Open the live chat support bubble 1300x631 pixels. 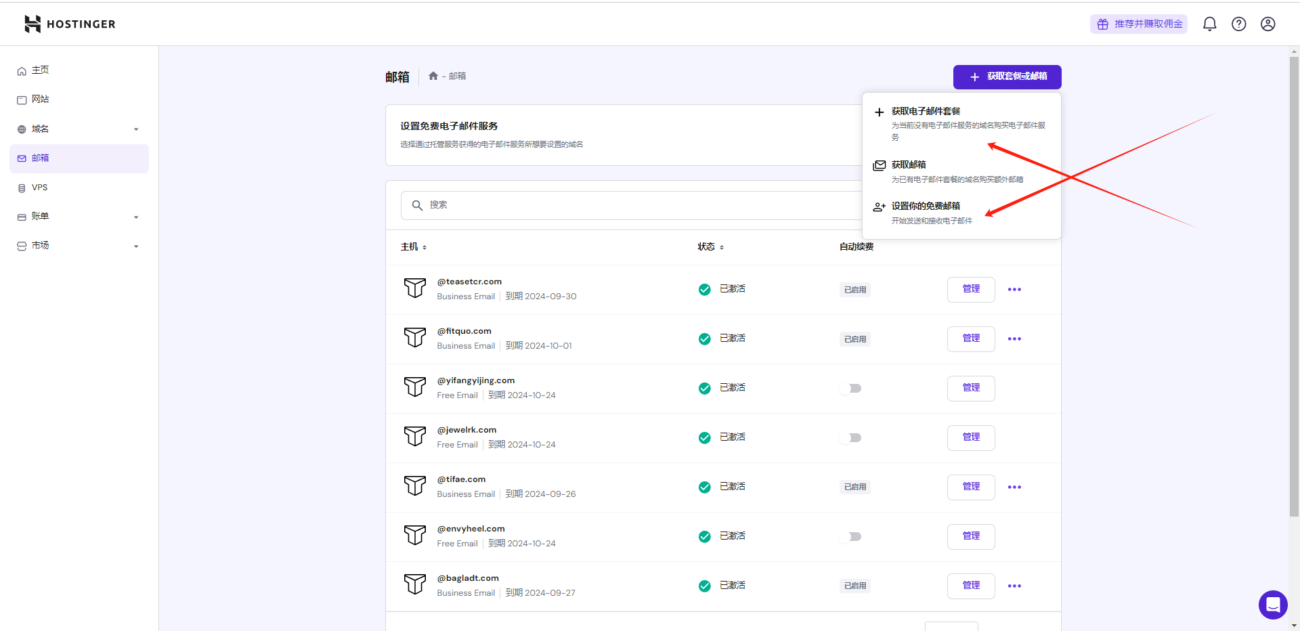tap(1272, 604)
